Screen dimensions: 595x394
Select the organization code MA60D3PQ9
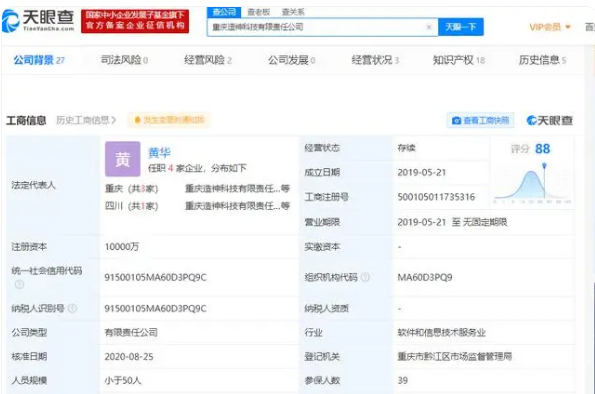point(425,277)
